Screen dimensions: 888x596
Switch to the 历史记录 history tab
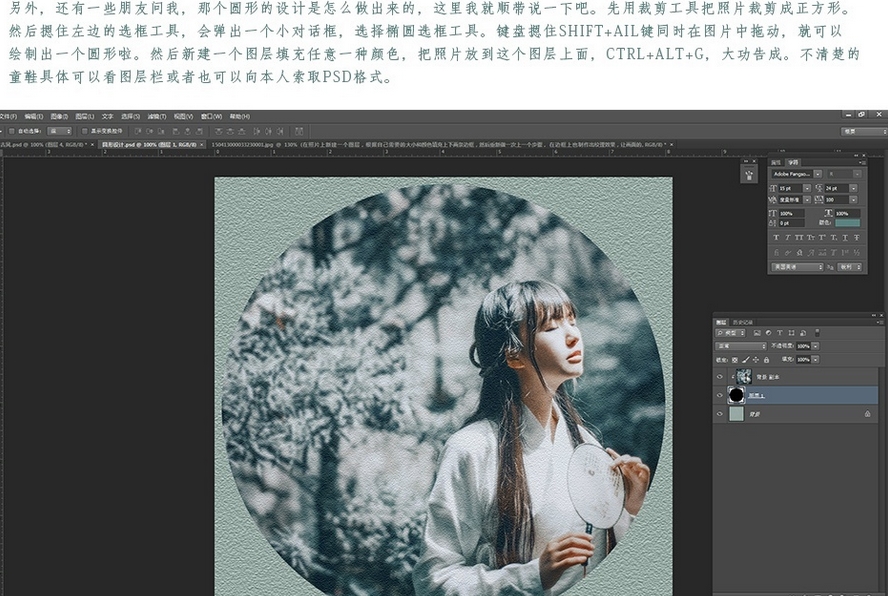pos(743,322)
